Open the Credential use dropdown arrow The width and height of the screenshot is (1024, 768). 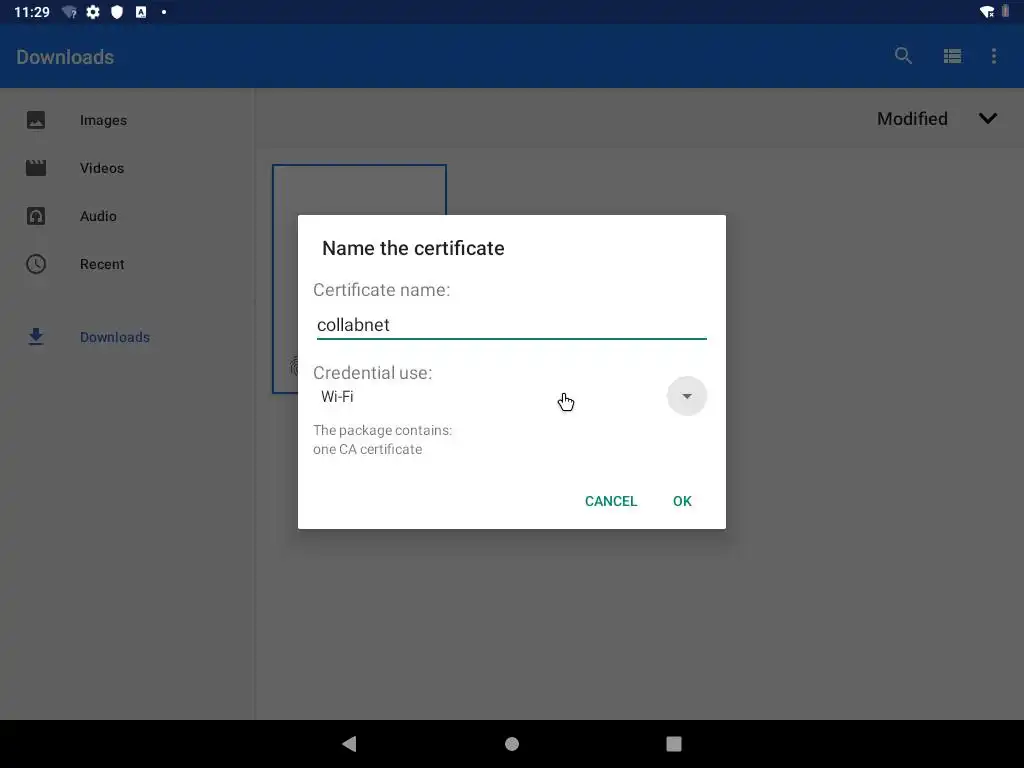686,396
